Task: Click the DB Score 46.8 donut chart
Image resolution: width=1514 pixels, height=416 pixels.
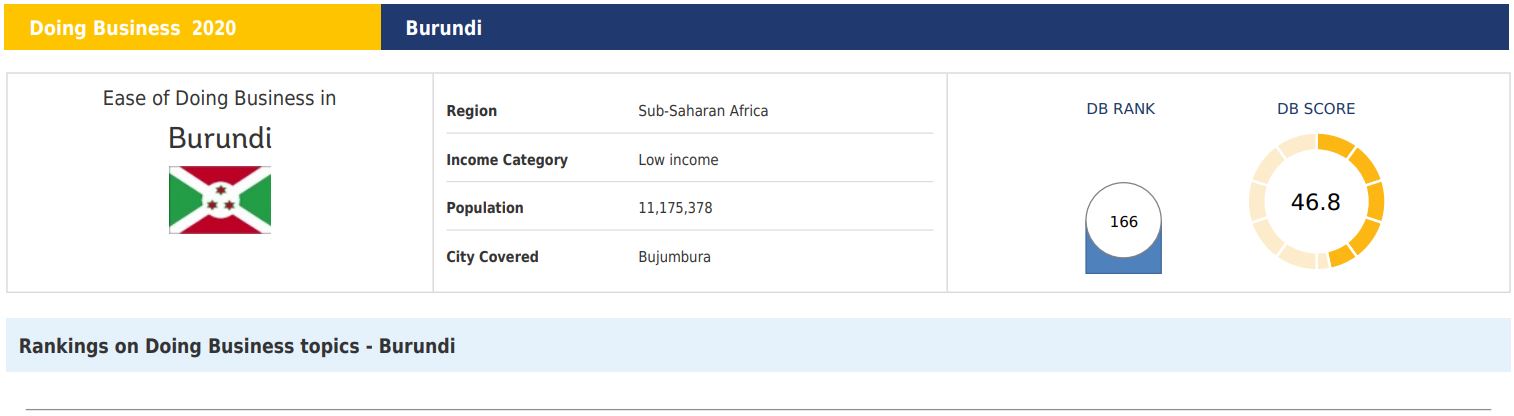Action: click(1316, 202)
